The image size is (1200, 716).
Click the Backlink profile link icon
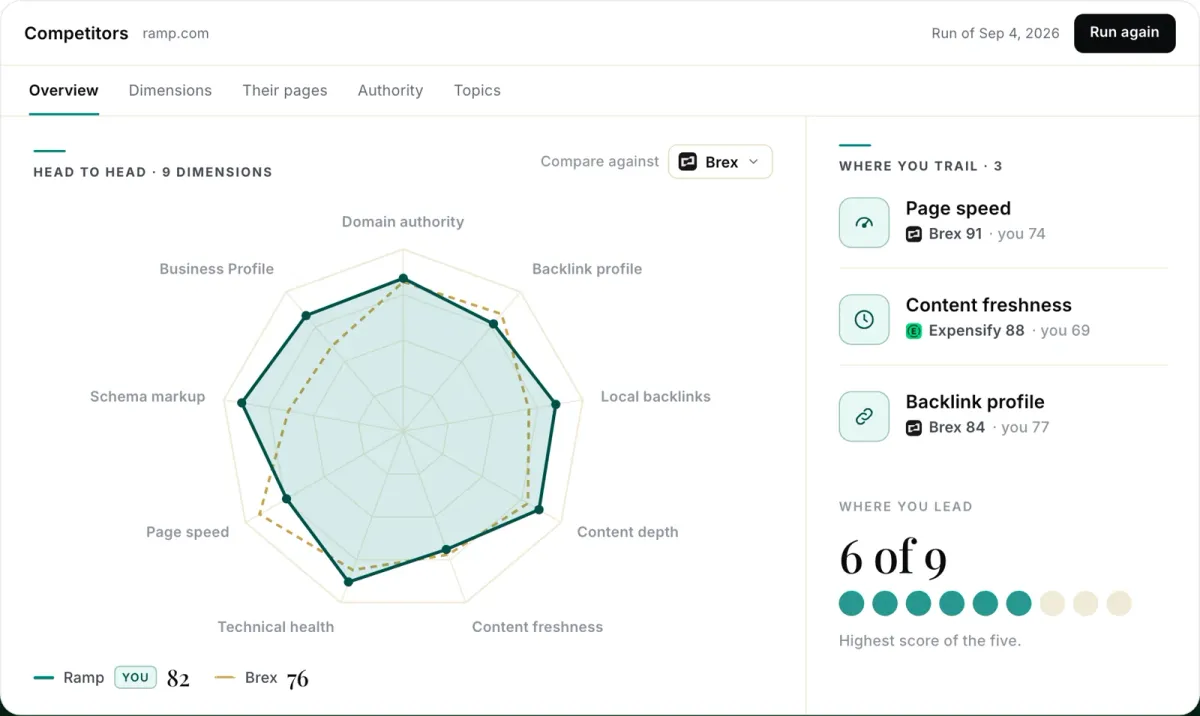coord(864,416)
